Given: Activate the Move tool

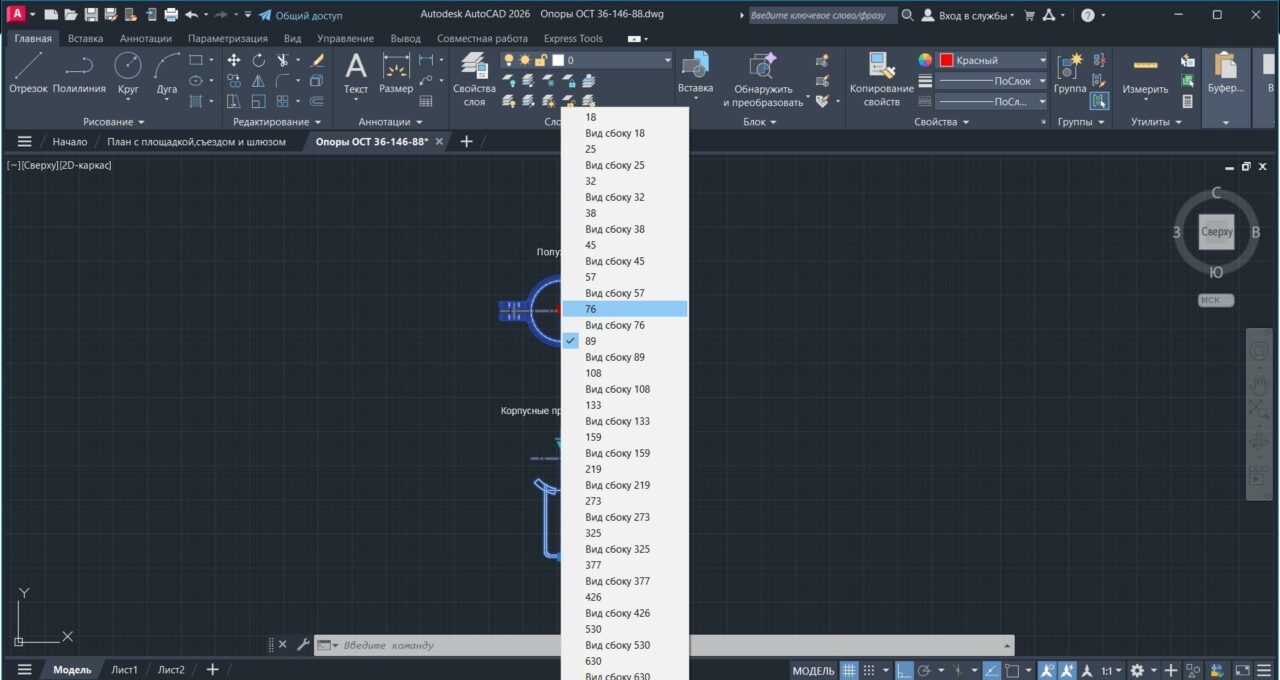Looking at the screenshot, I should pyautogui.click(x=234, y=60).
